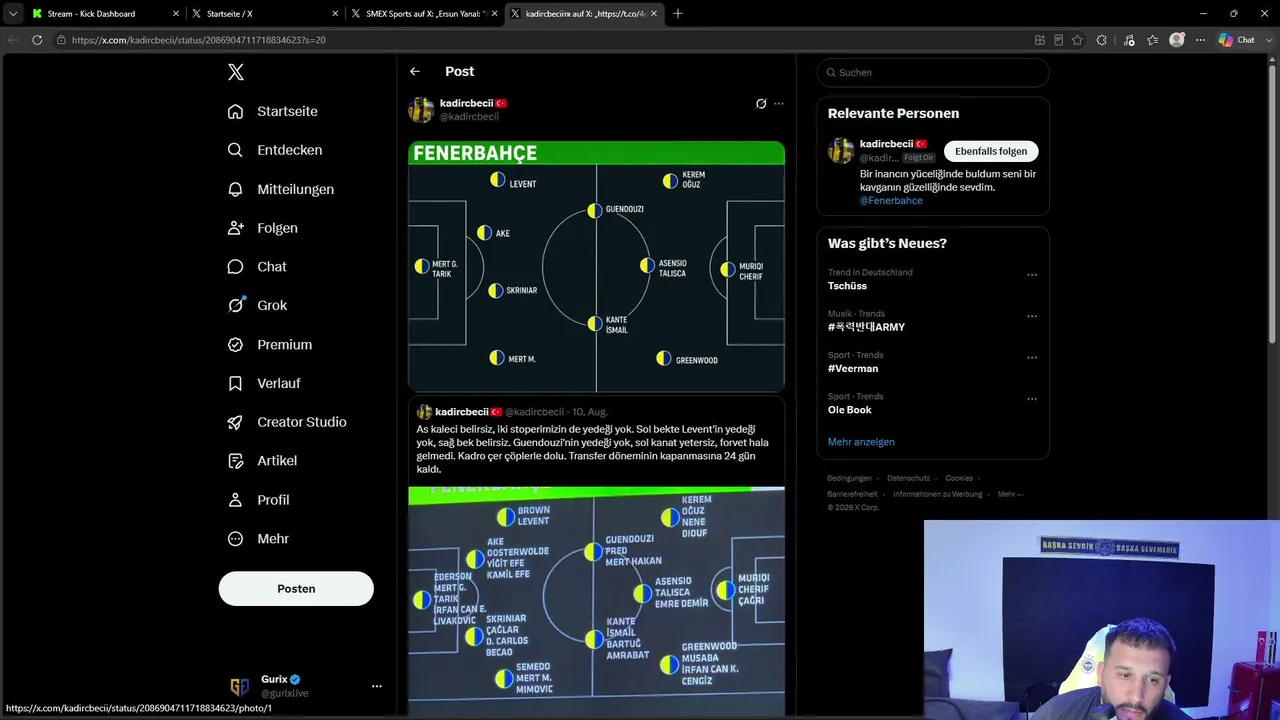The width and height of the screenshot is (1280, 720).
Task: View site information lock icon
Action: click(61, 40)
